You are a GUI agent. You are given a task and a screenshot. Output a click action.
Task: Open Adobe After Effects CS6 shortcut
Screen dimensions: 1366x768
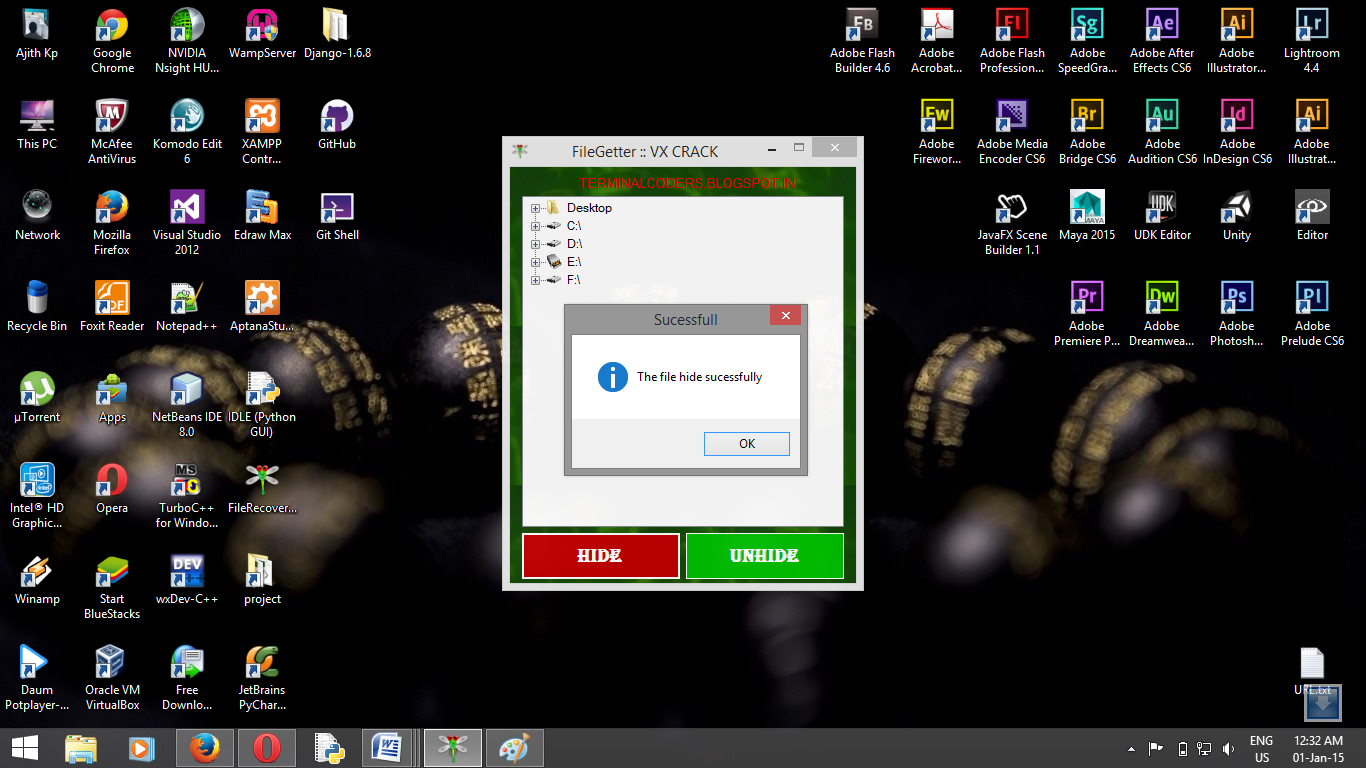click(x=1162, y=41)
